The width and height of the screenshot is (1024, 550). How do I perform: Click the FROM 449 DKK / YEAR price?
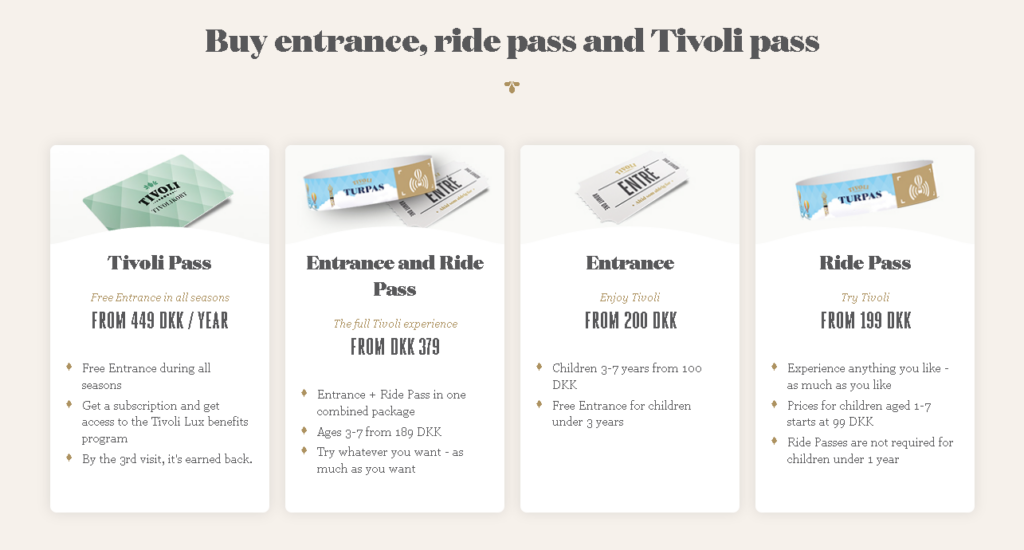coord(160,321)
